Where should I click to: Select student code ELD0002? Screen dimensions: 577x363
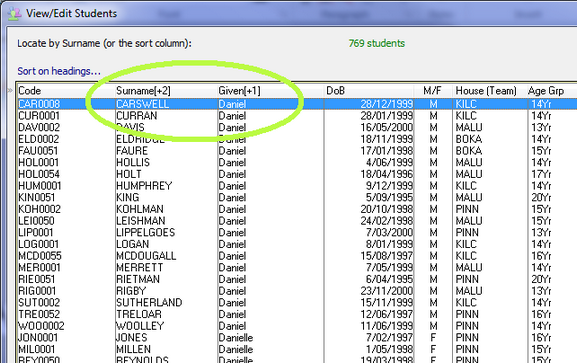pos(39,140)
